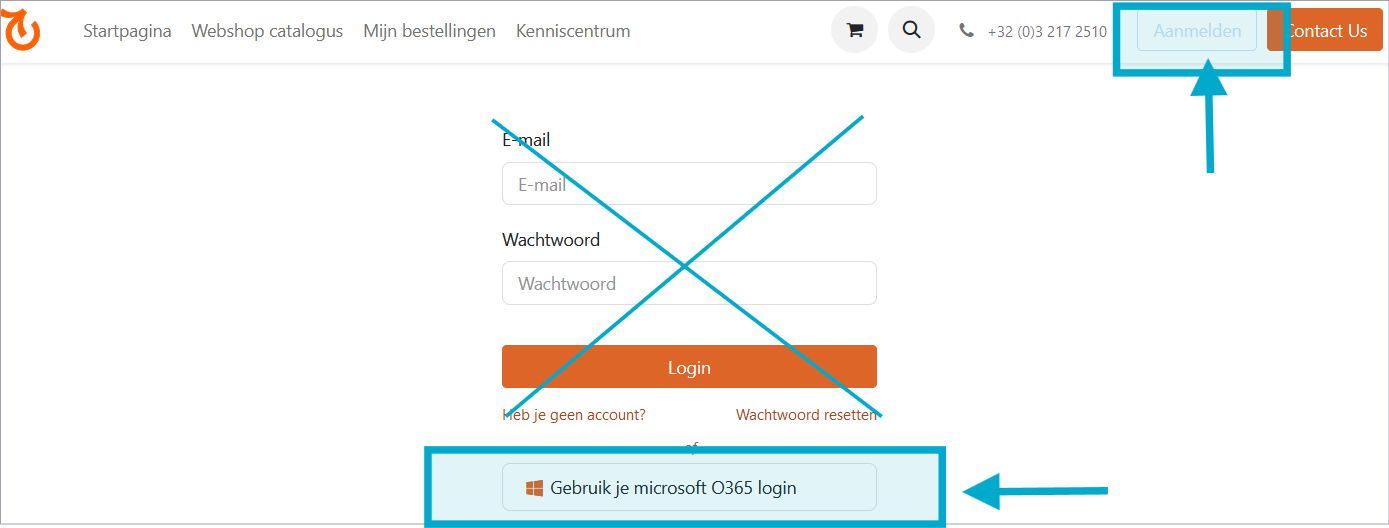Click the search magnifier icon

click(x=911, y=30)
